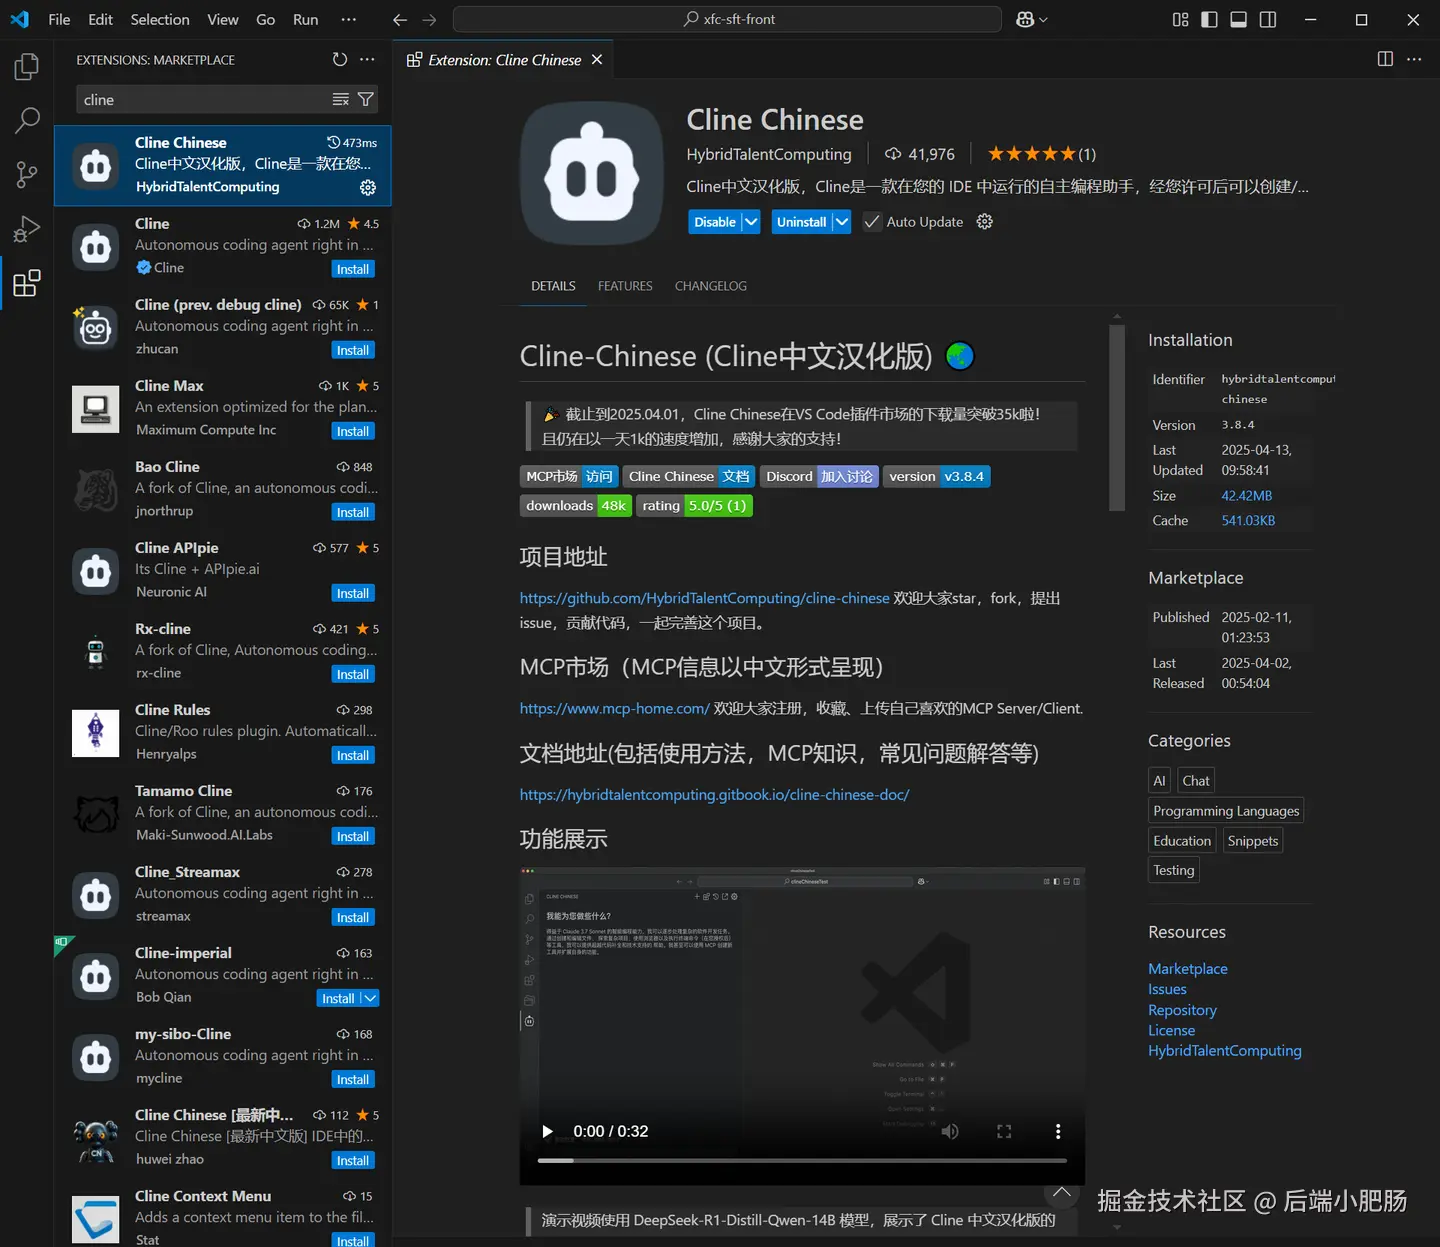
Task: Open the mcp-home.com link
Action: (614, 708)
